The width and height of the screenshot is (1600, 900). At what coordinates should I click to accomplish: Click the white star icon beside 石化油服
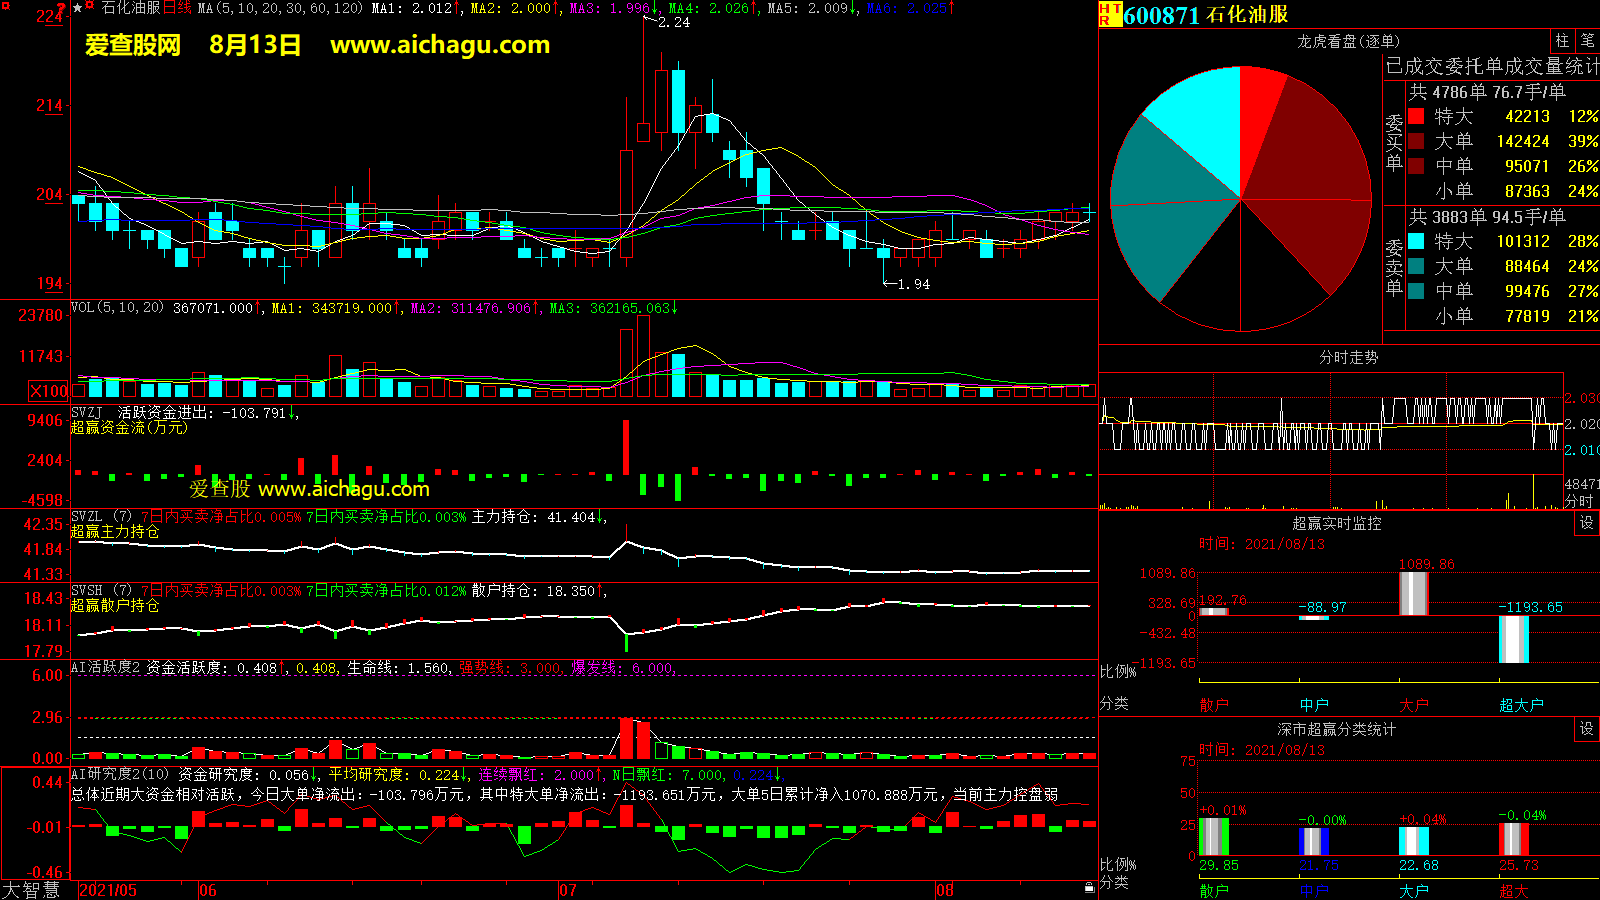[x=78, y=8]
